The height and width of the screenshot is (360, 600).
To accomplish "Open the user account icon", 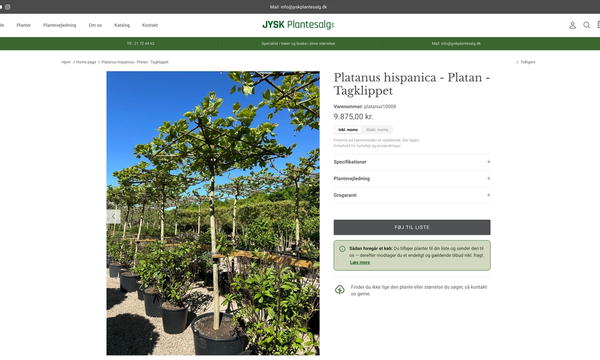I will [x=572, y=25].
